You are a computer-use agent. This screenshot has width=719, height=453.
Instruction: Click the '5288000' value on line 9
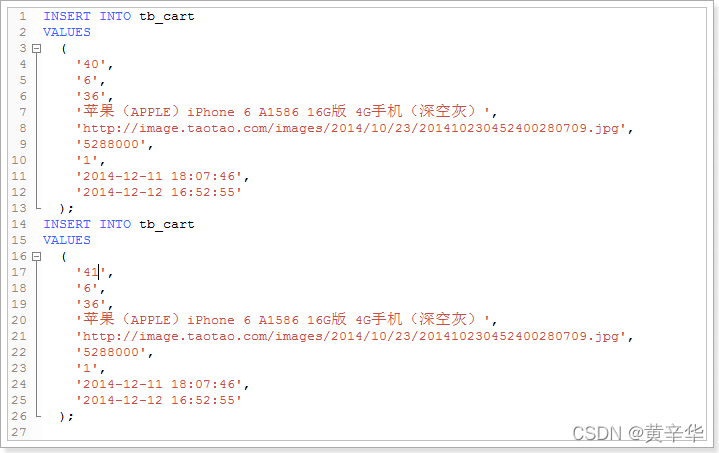[111, 144]
